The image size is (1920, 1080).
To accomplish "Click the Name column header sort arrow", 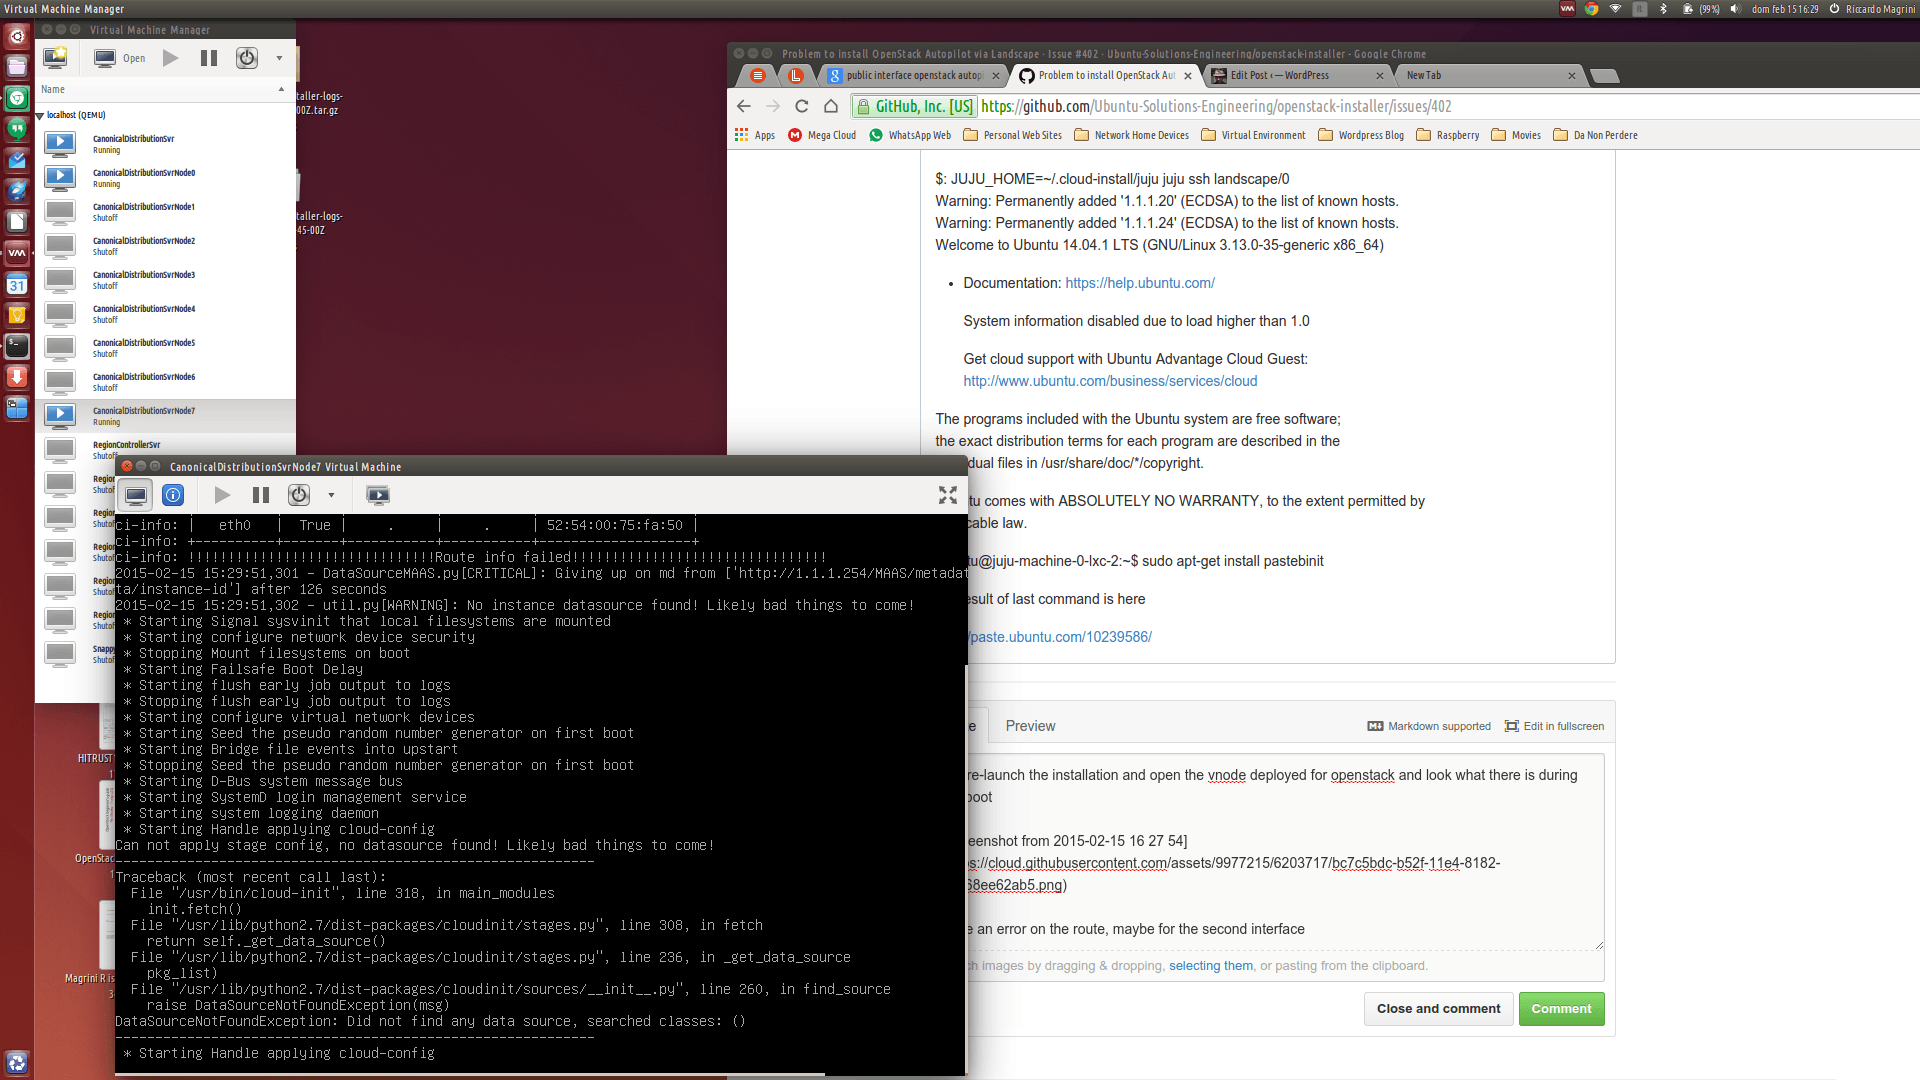I will coord(281,89).
